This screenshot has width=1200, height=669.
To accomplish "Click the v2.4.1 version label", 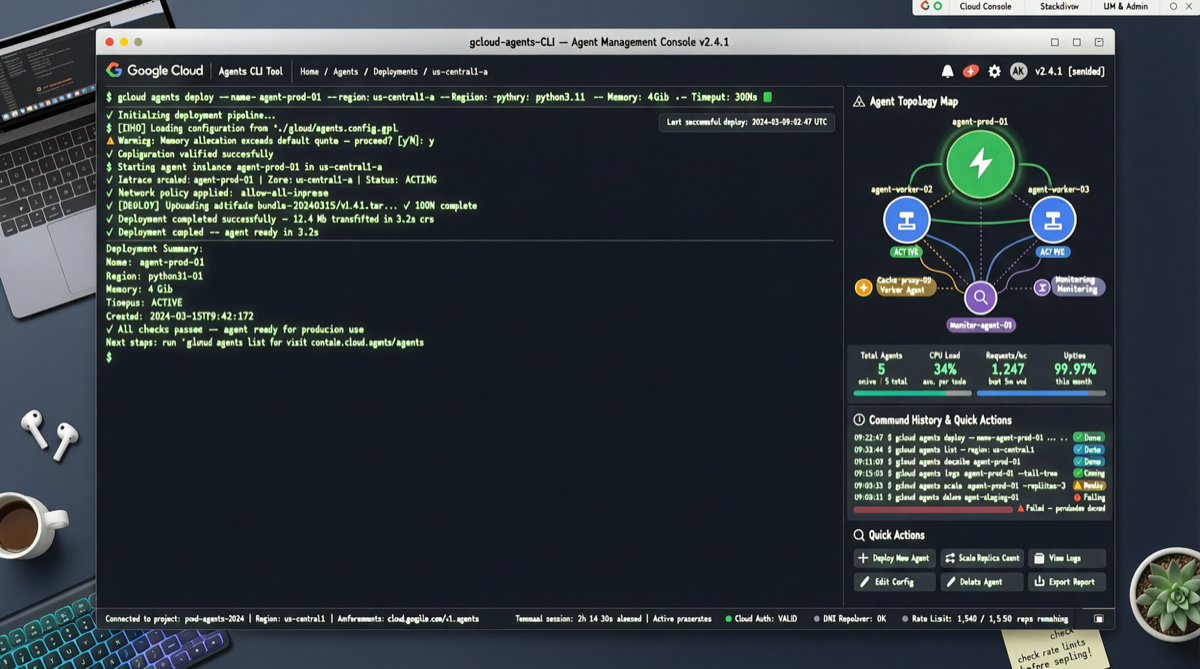I will [x=1047, y=72].
